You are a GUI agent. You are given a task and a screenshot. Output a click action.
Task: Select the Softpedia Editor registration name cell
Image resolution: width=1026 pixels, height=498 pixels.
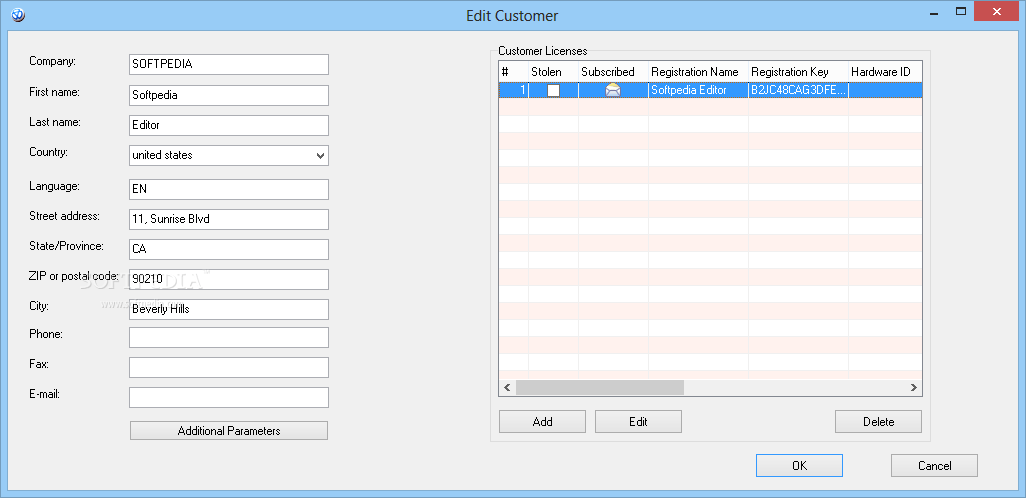point(698,90)
